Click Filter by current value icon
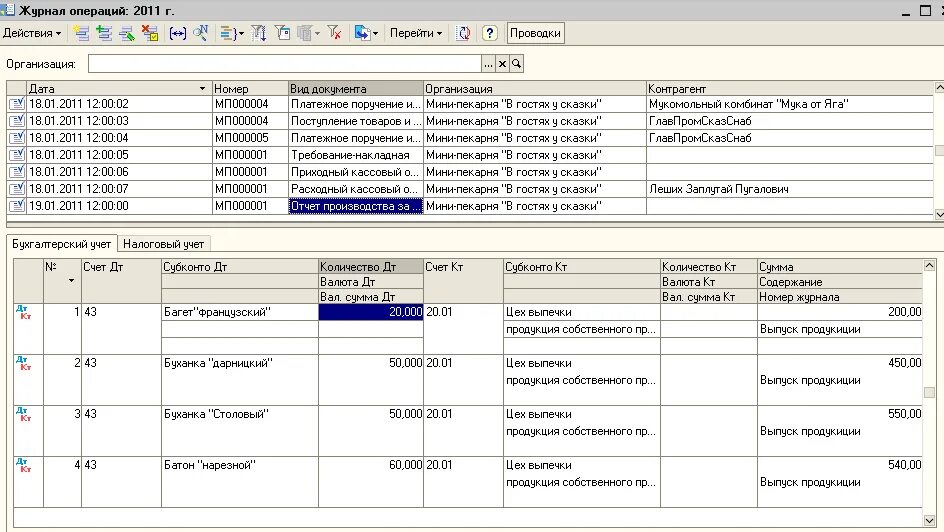The height and width of the screenshot is (532, 944). tap(282, 33)
